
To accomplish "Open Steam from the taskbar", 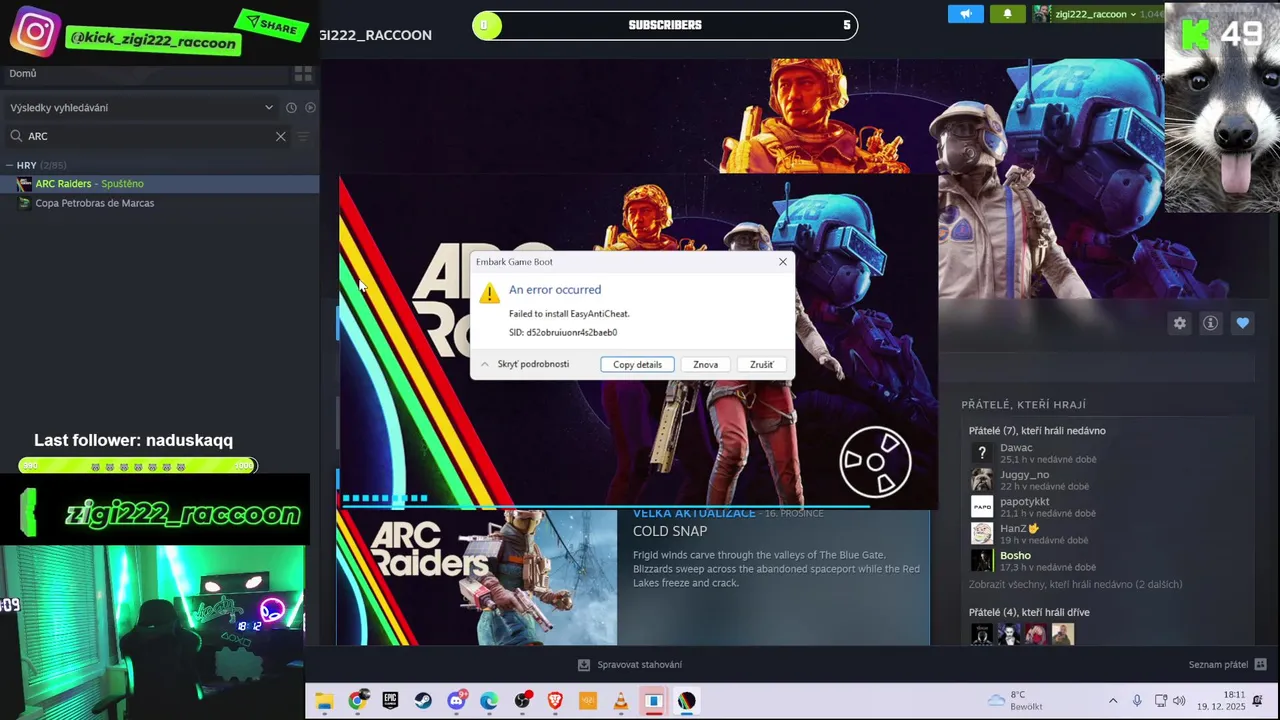I will [x=423, y=701].
